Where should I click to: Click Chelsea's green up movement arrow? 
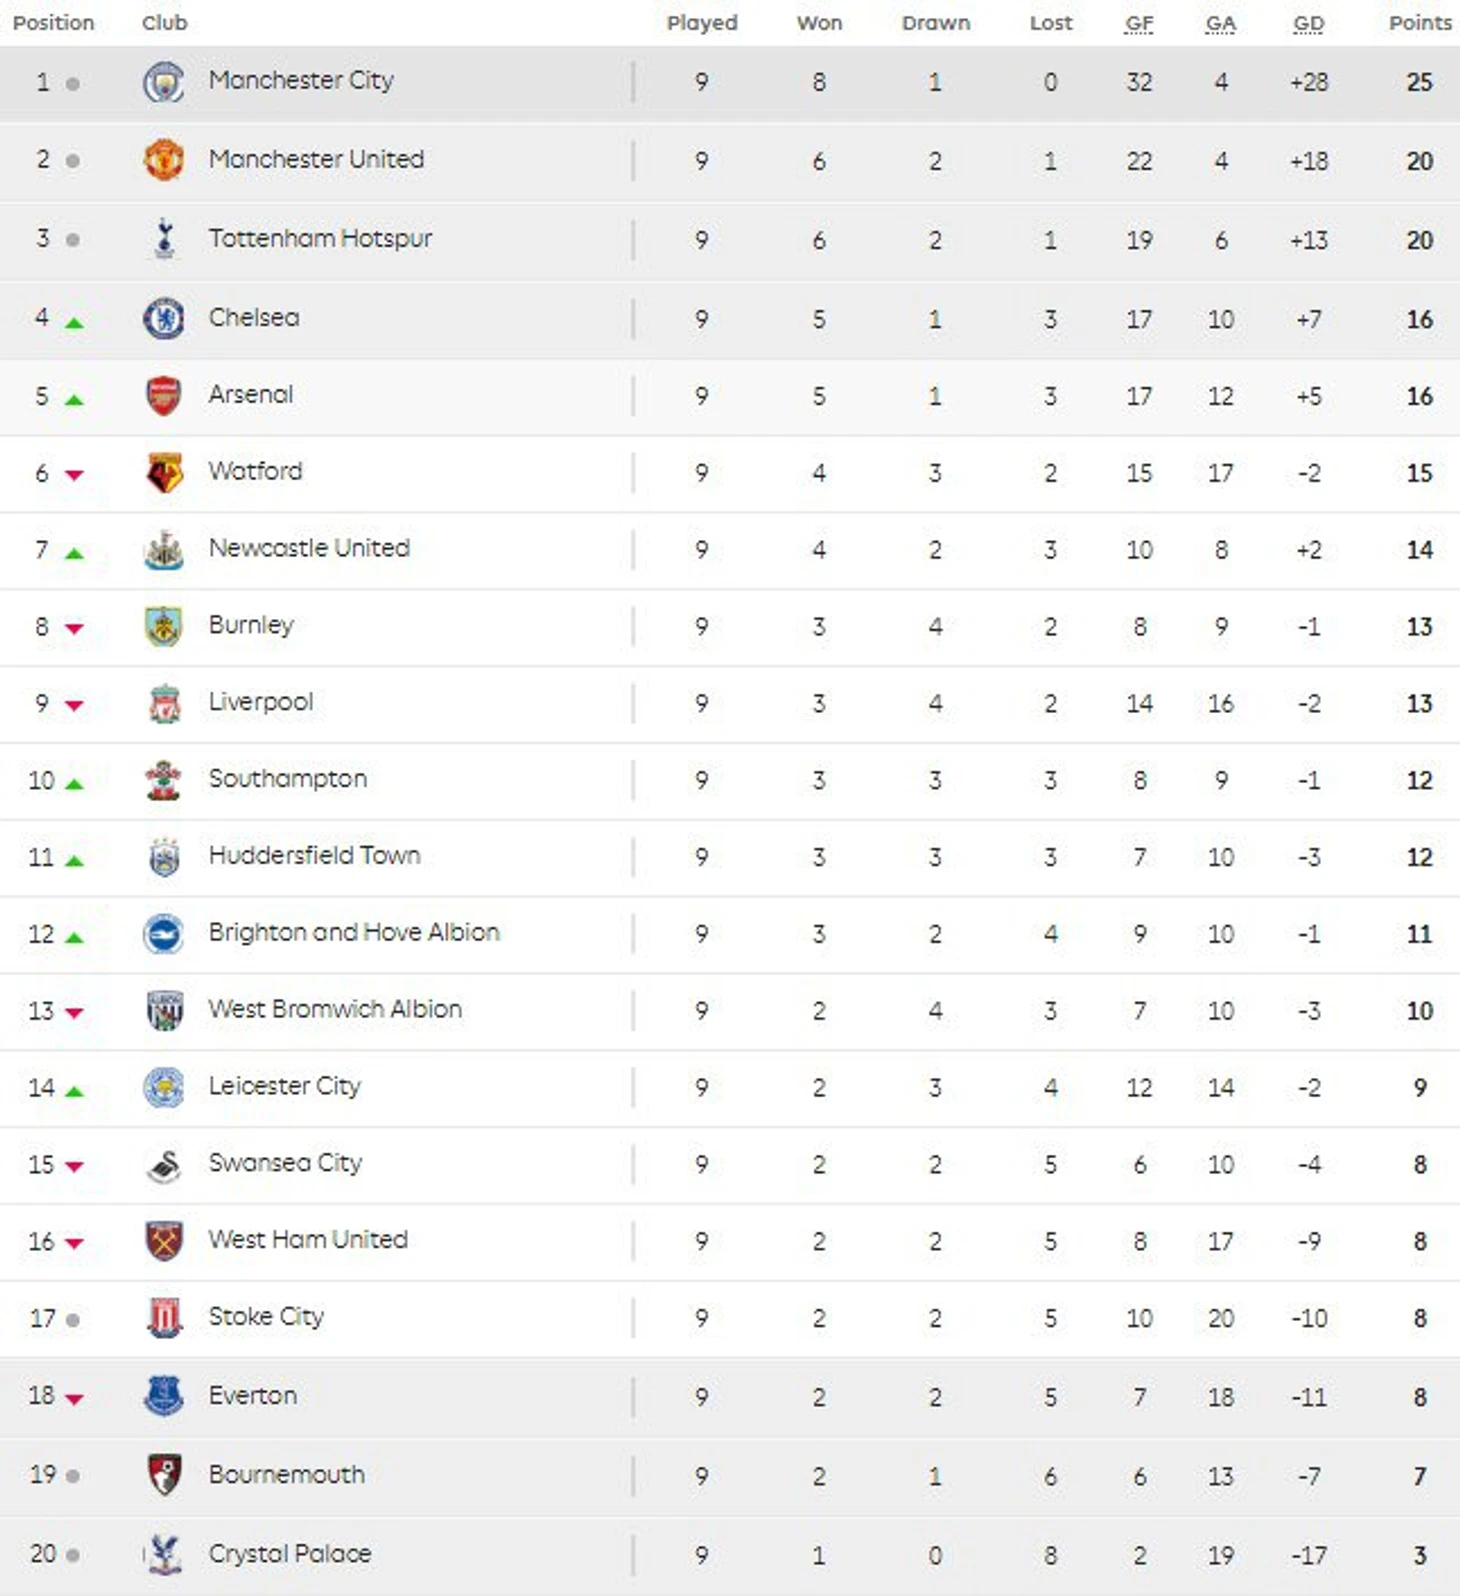pos(74,322)
